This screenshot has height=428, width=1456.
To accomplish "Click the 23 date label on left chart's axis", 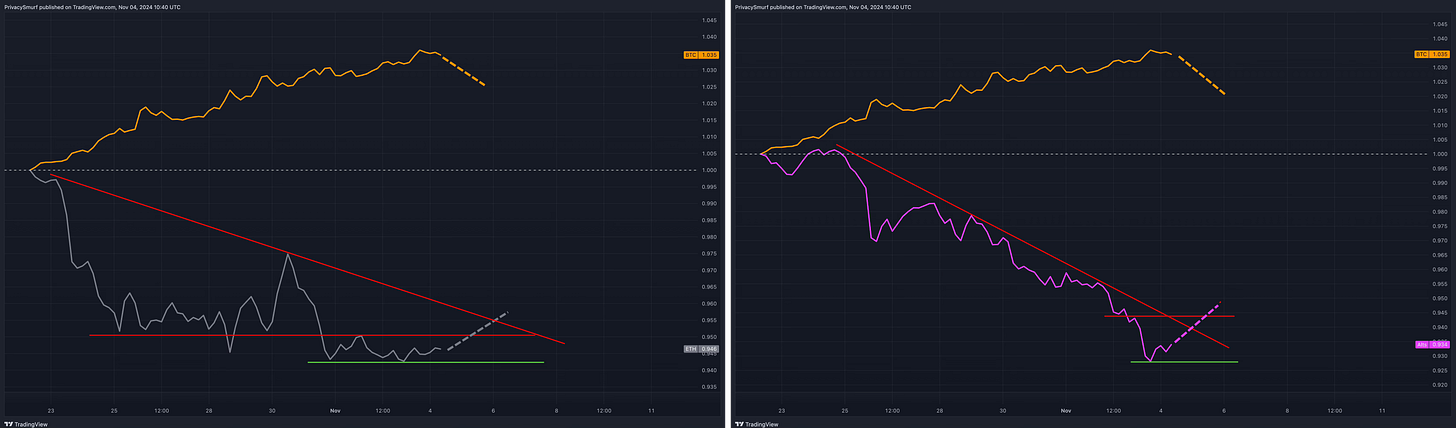I will 51,410.
